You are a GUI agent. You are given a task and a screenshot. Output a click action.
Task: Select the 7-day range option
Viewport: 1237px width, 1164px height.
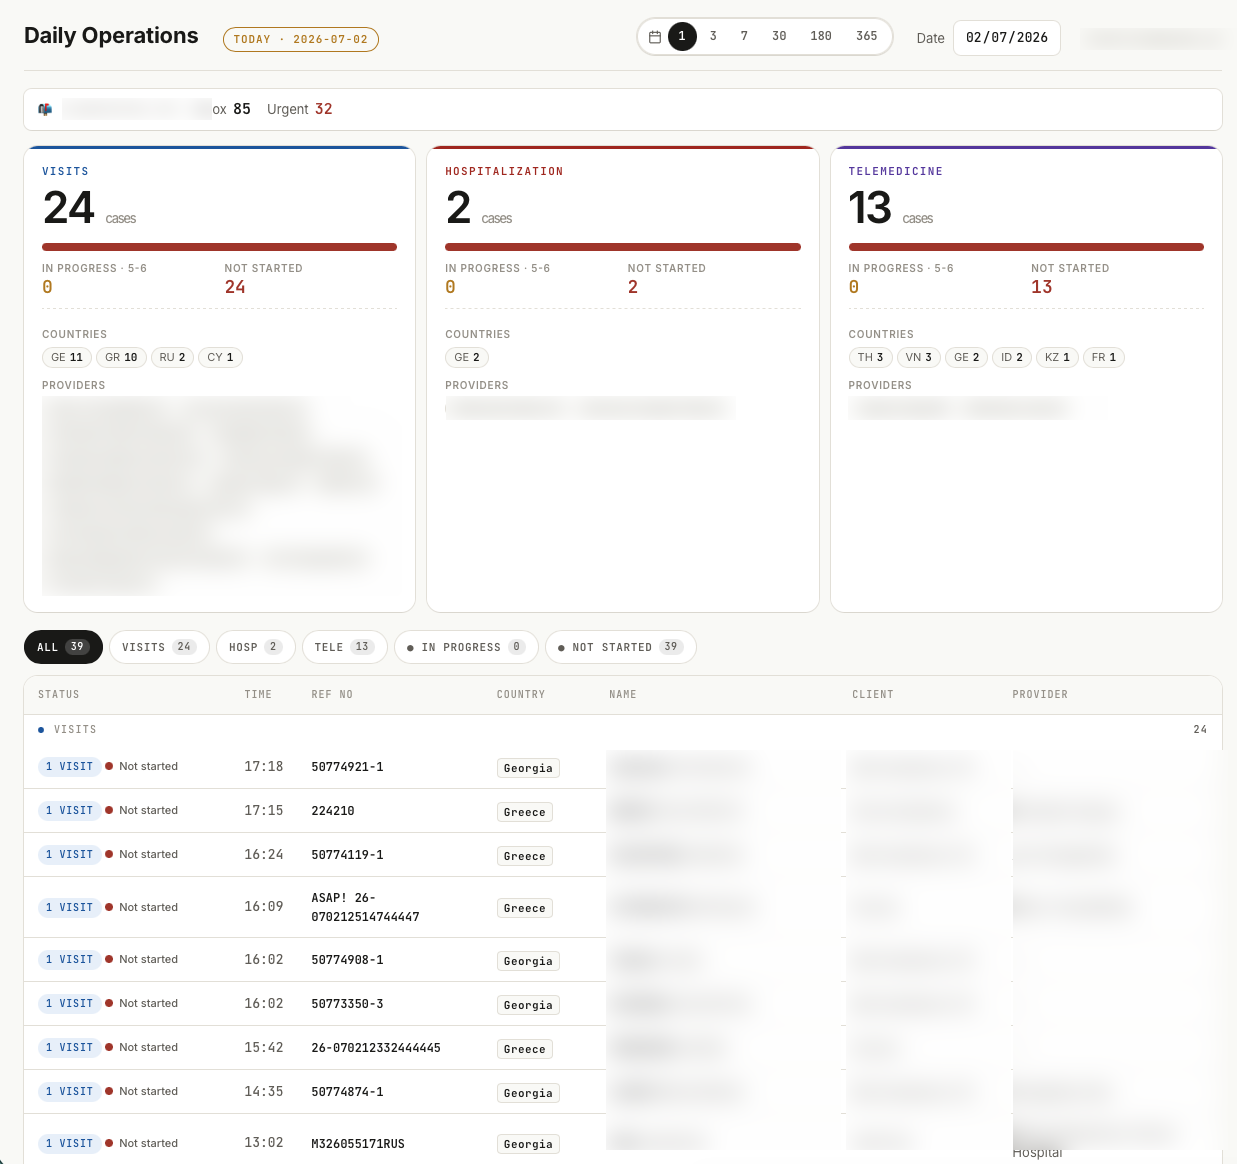point(744,36)
